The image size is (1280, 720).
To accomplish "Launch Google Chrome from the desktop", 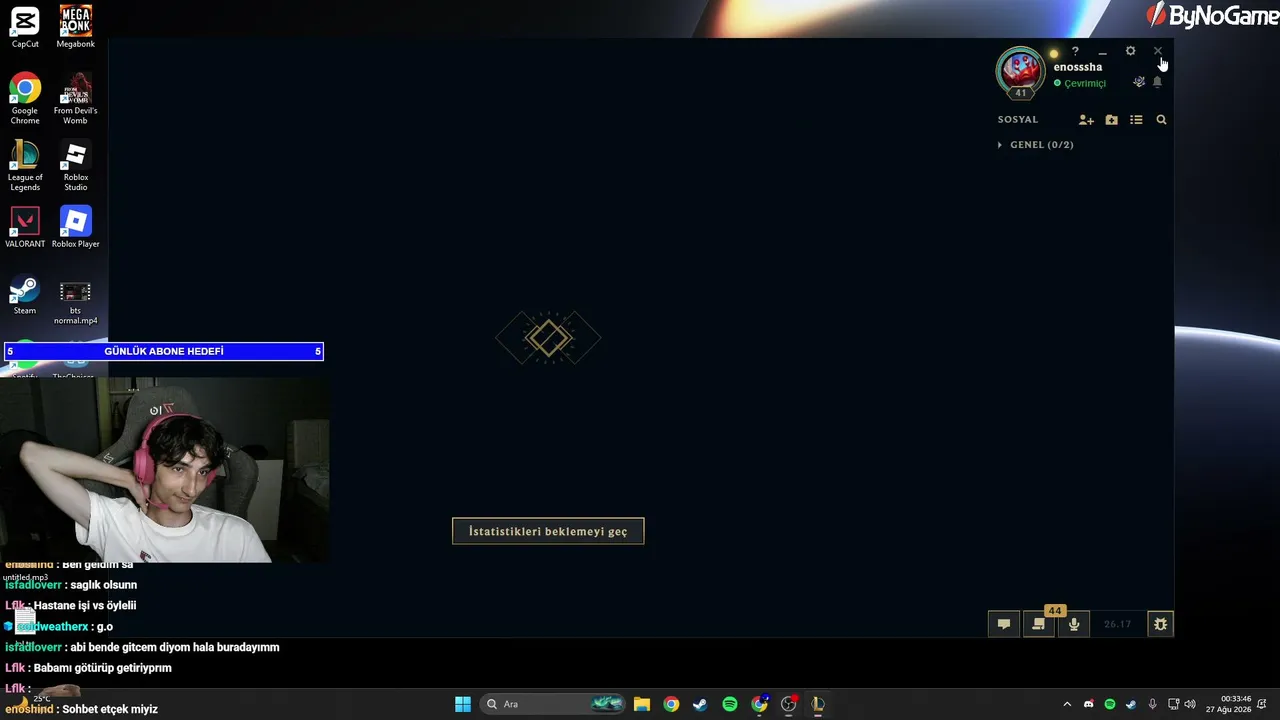I will tap(25, 99).
